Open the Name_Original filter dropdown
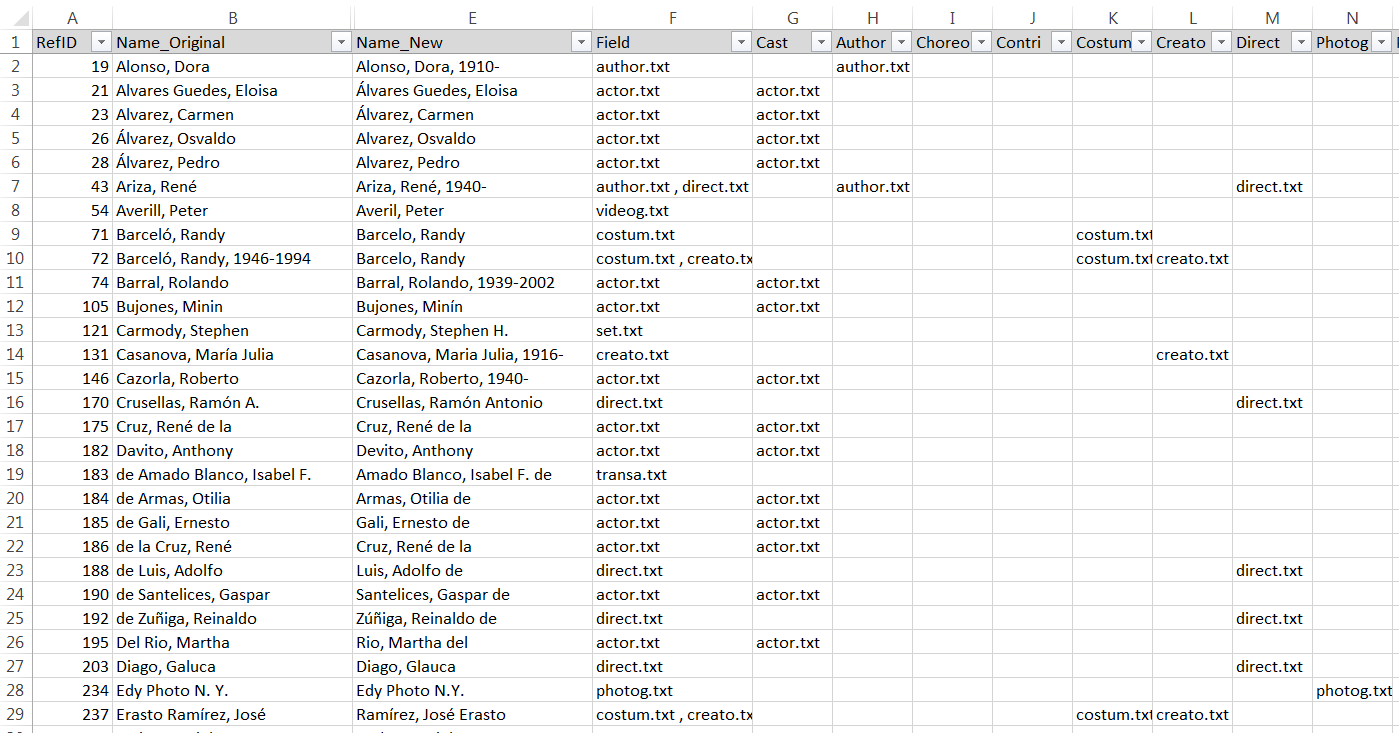Screen dimensions: 1399x733 click(x=341, y=42)
